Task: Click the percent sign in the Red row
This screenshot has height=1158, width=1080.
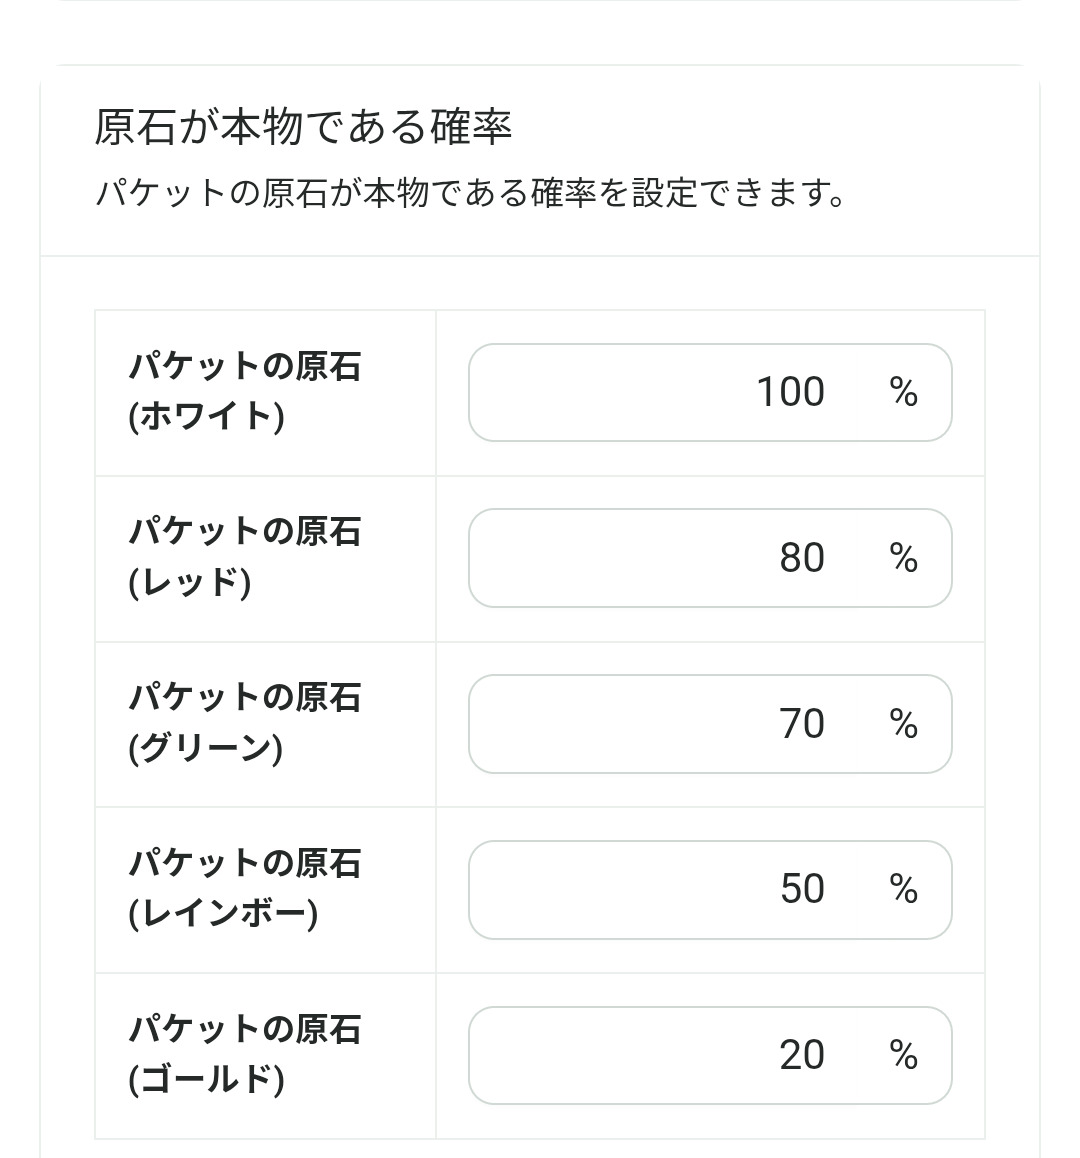Action: click(903, 558)
